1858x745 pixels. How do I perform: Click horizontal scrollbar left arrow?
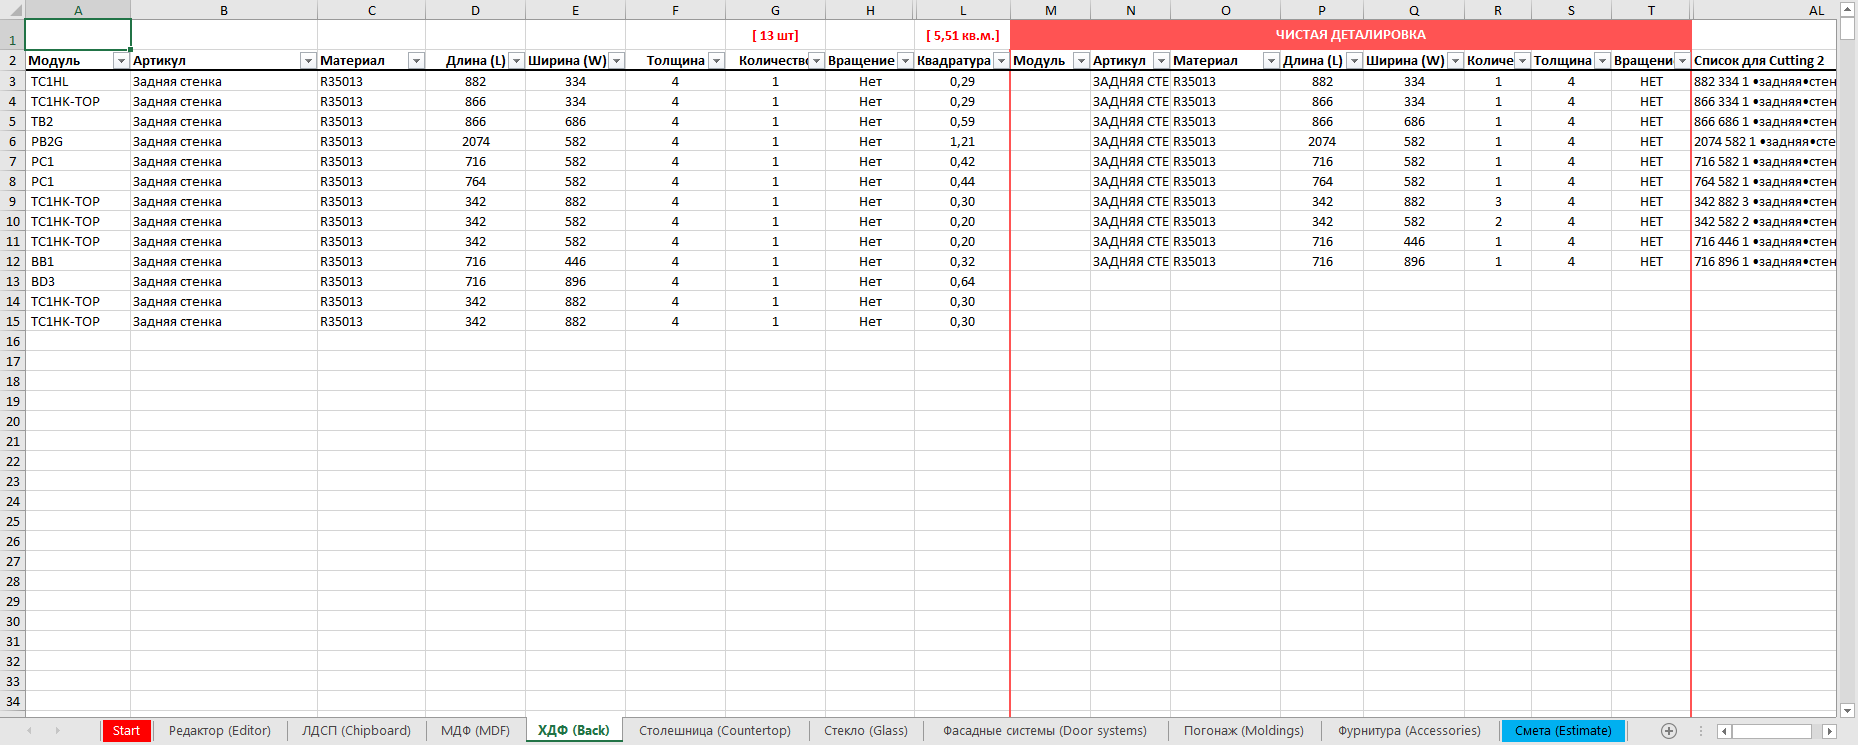[x=1724, y=731]
